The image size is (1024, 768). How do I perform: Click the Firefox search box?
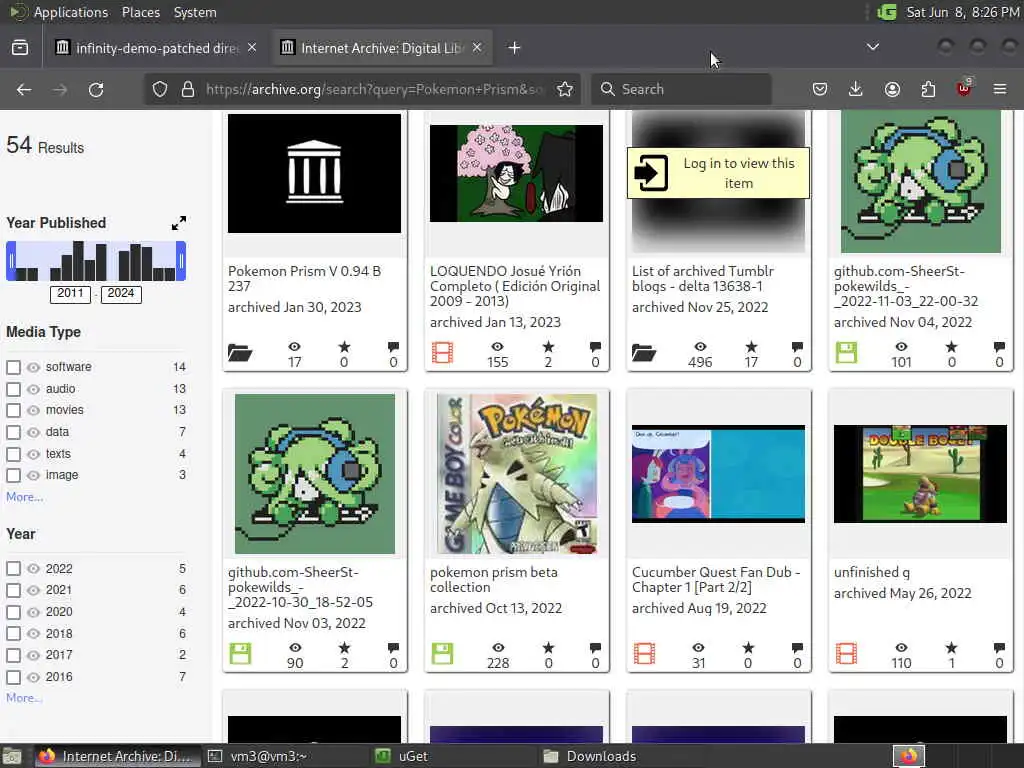point(681,89)
